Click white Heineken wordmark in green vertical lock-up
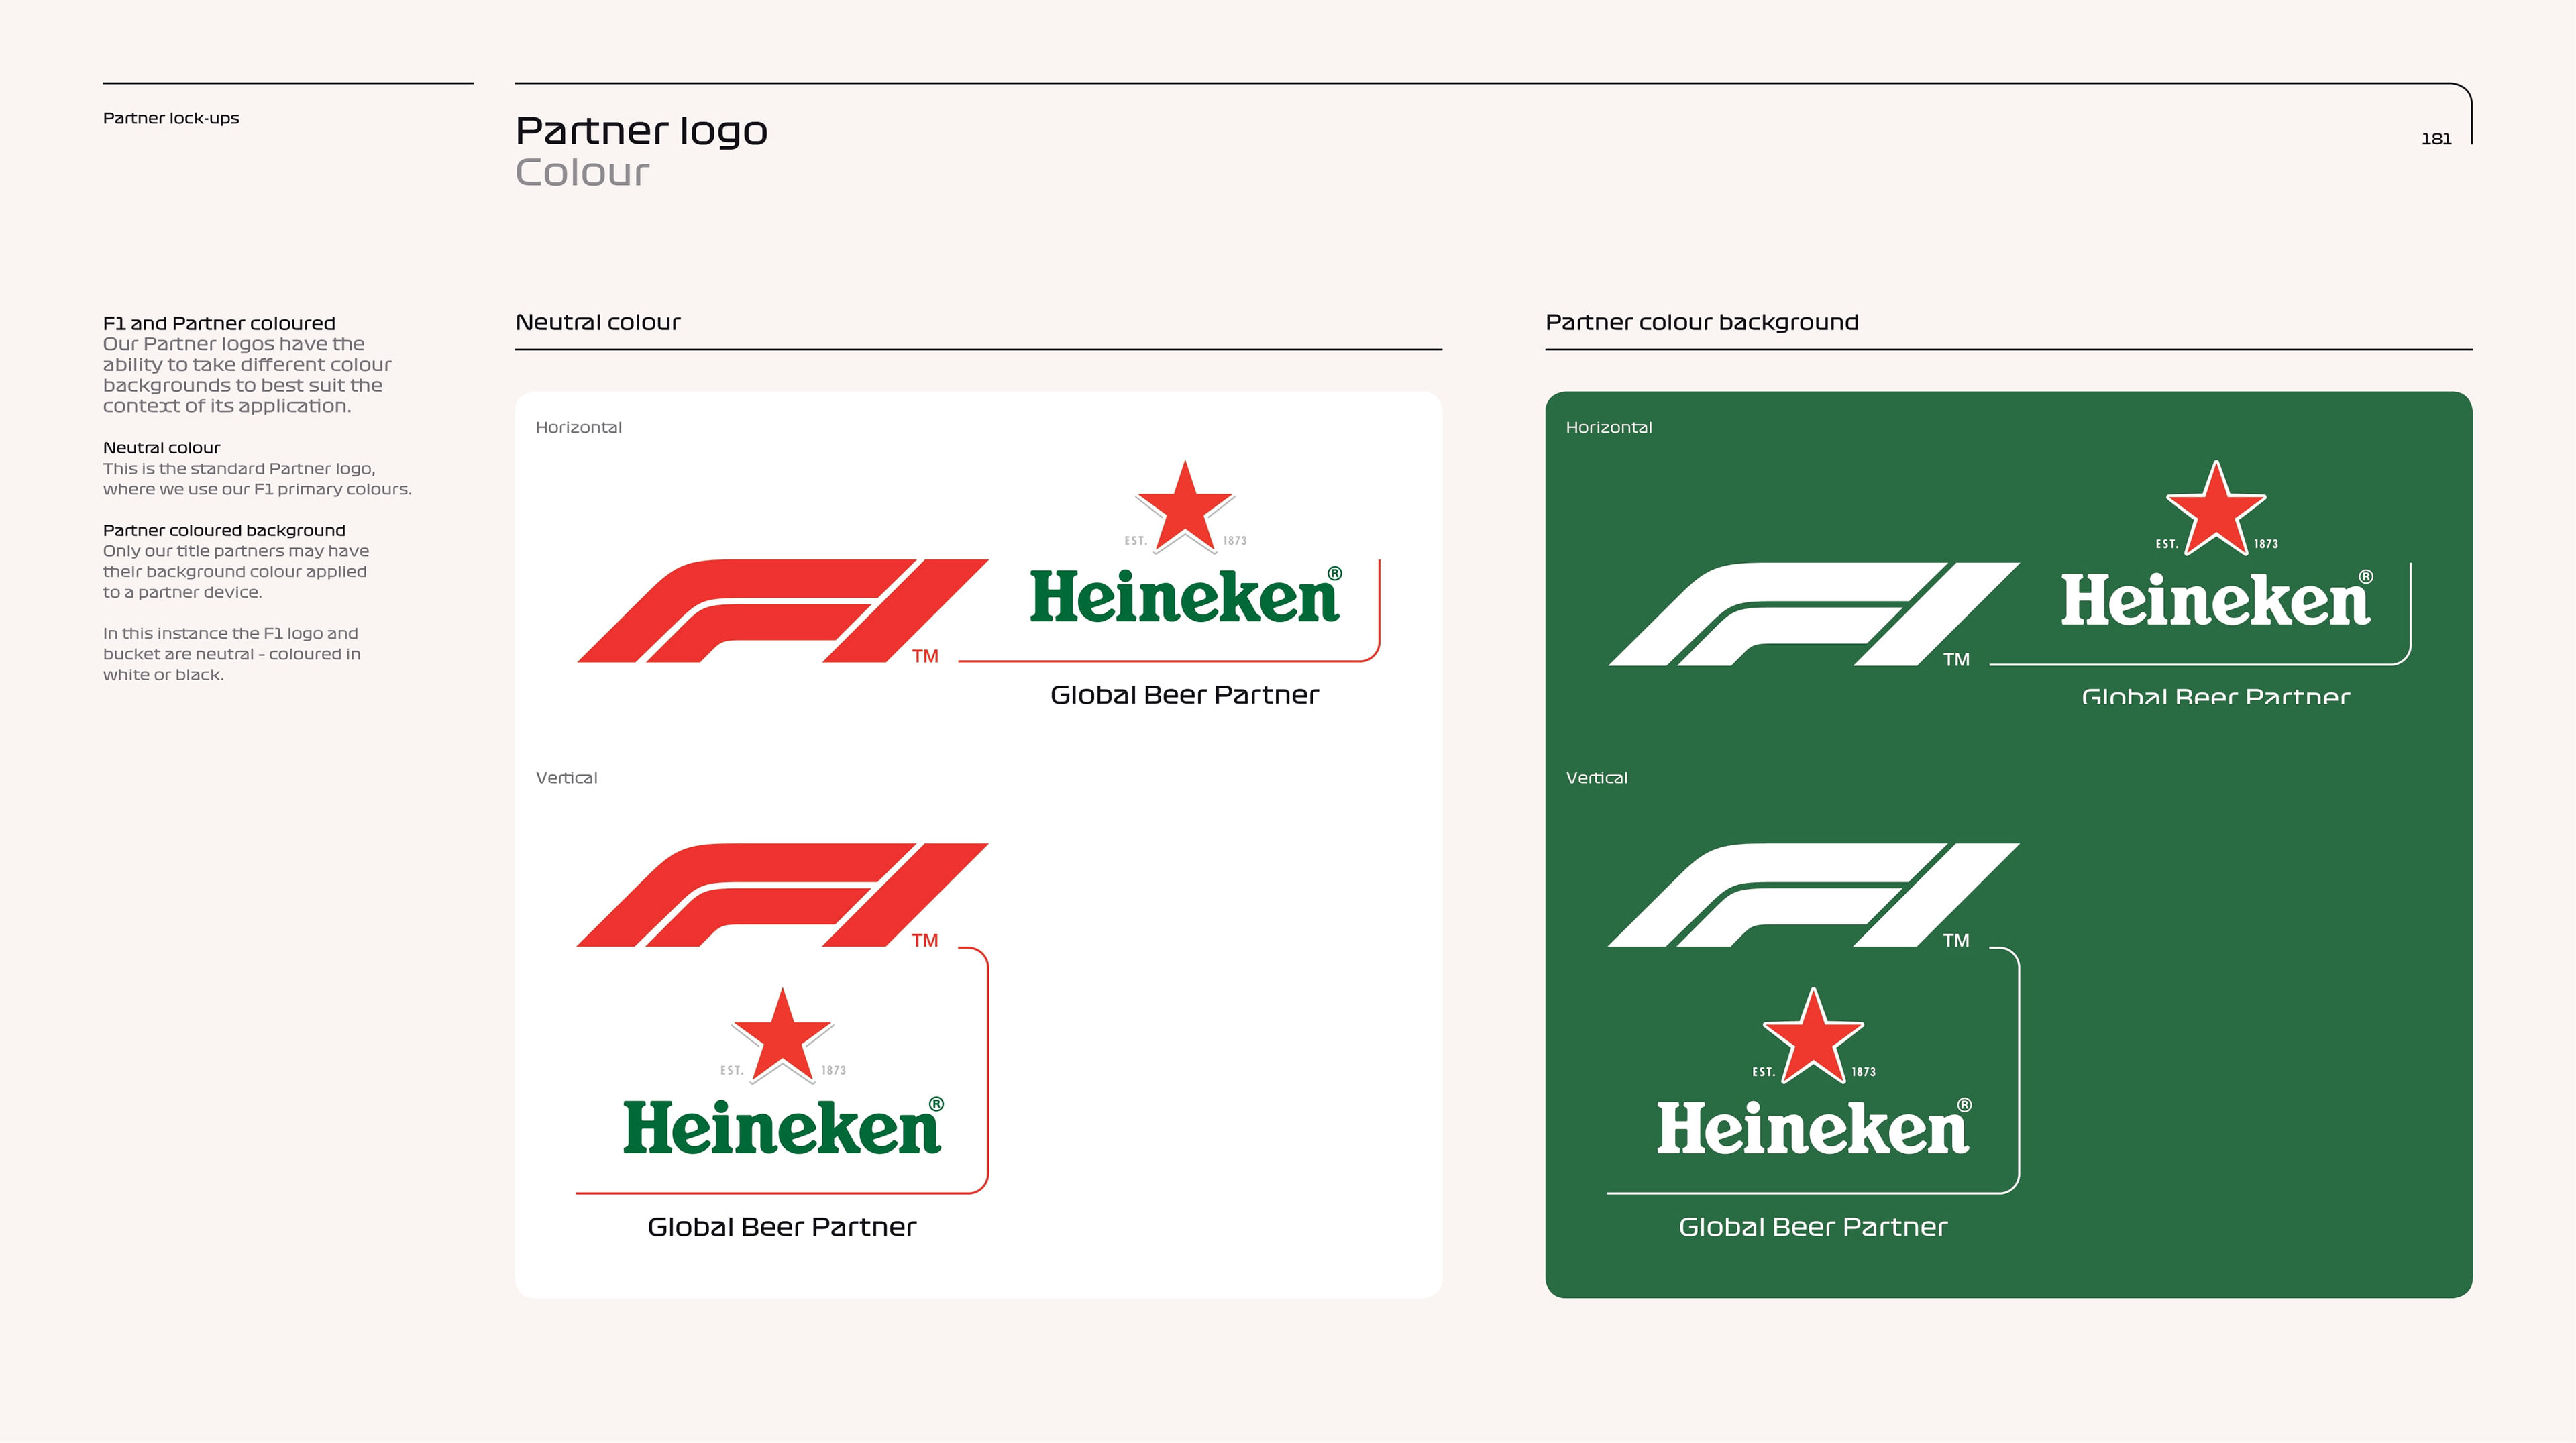2576x1443 pixels. [1814, 1127]
